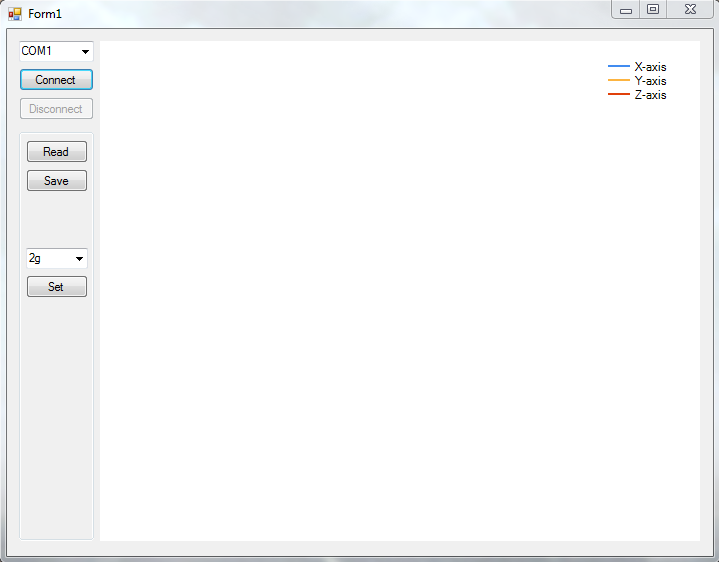Screen dimensions: 719x562
Task: Select the Z-axis legend label
Action: pyautogui.click(x=650, y=95)
